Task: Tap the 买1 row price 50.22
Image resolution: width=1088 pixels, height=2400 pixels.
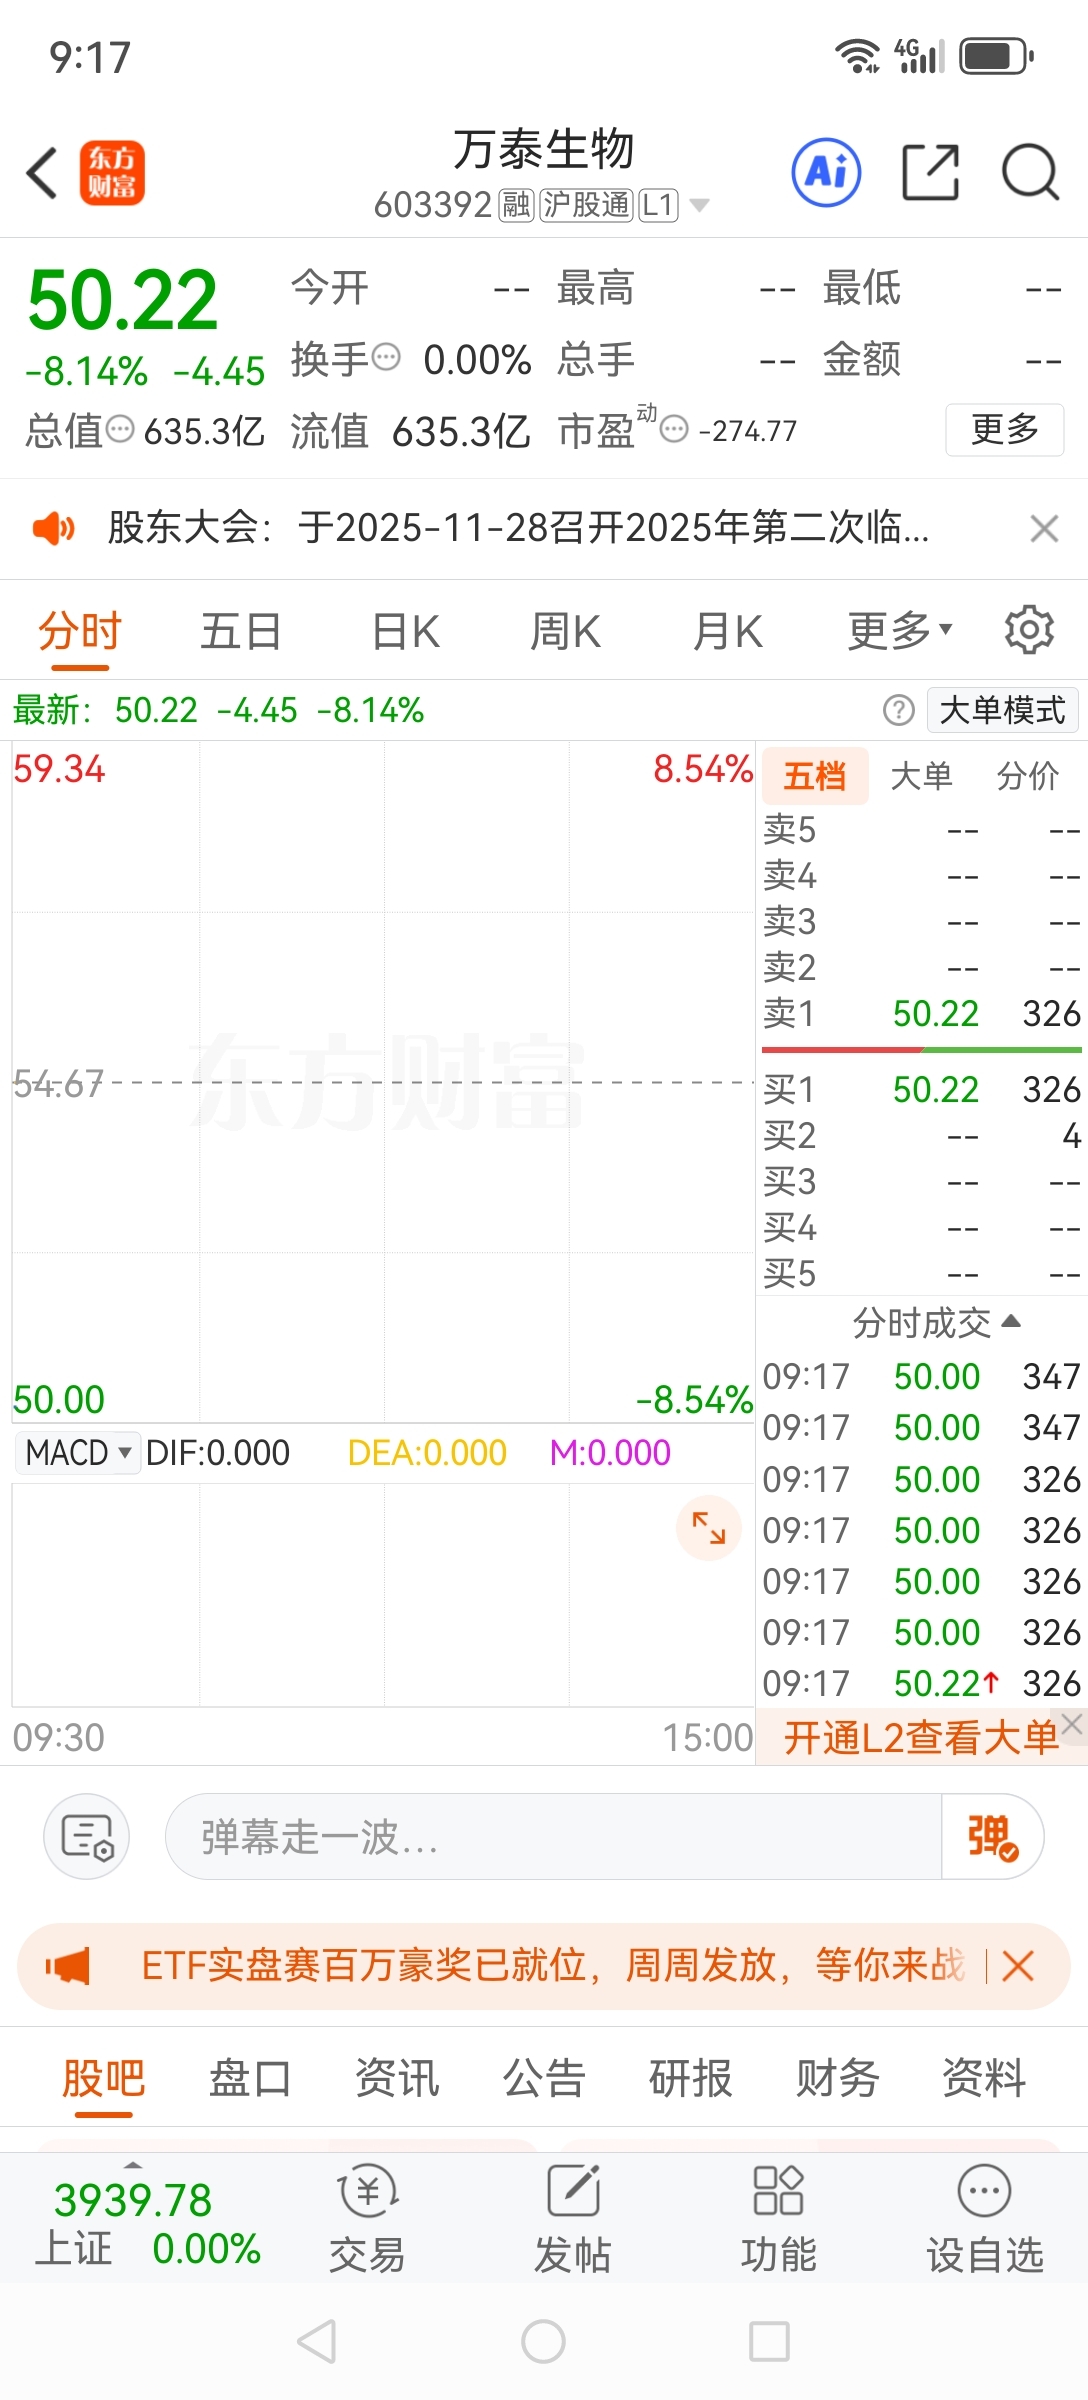Action: 936,1090
